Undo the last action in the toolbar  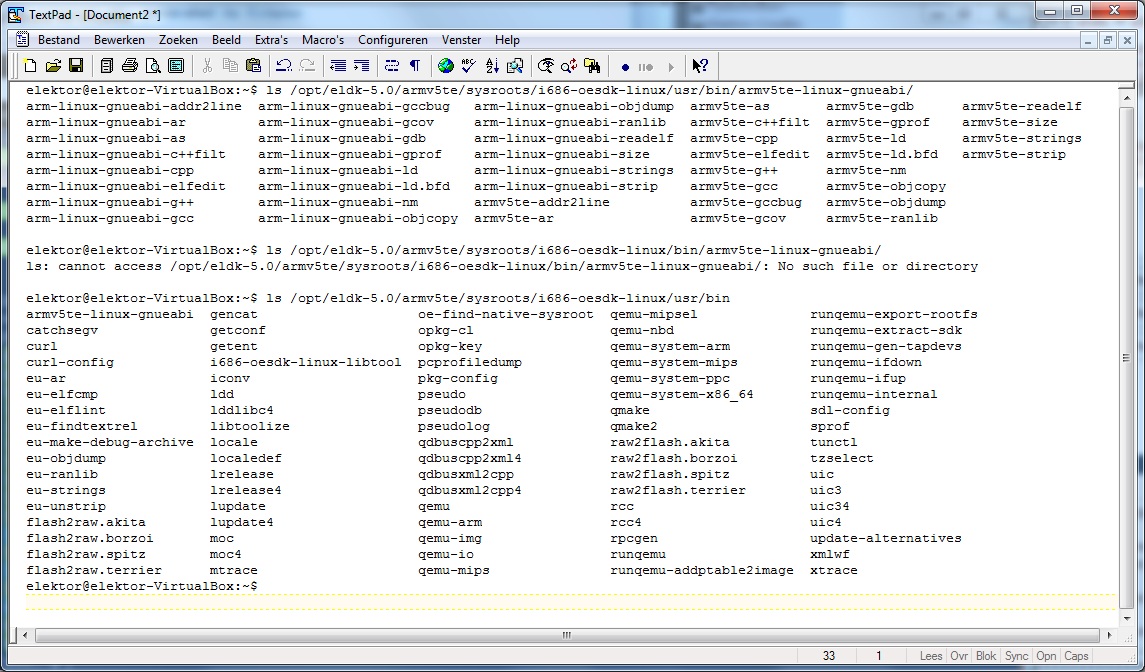point(284,66)
